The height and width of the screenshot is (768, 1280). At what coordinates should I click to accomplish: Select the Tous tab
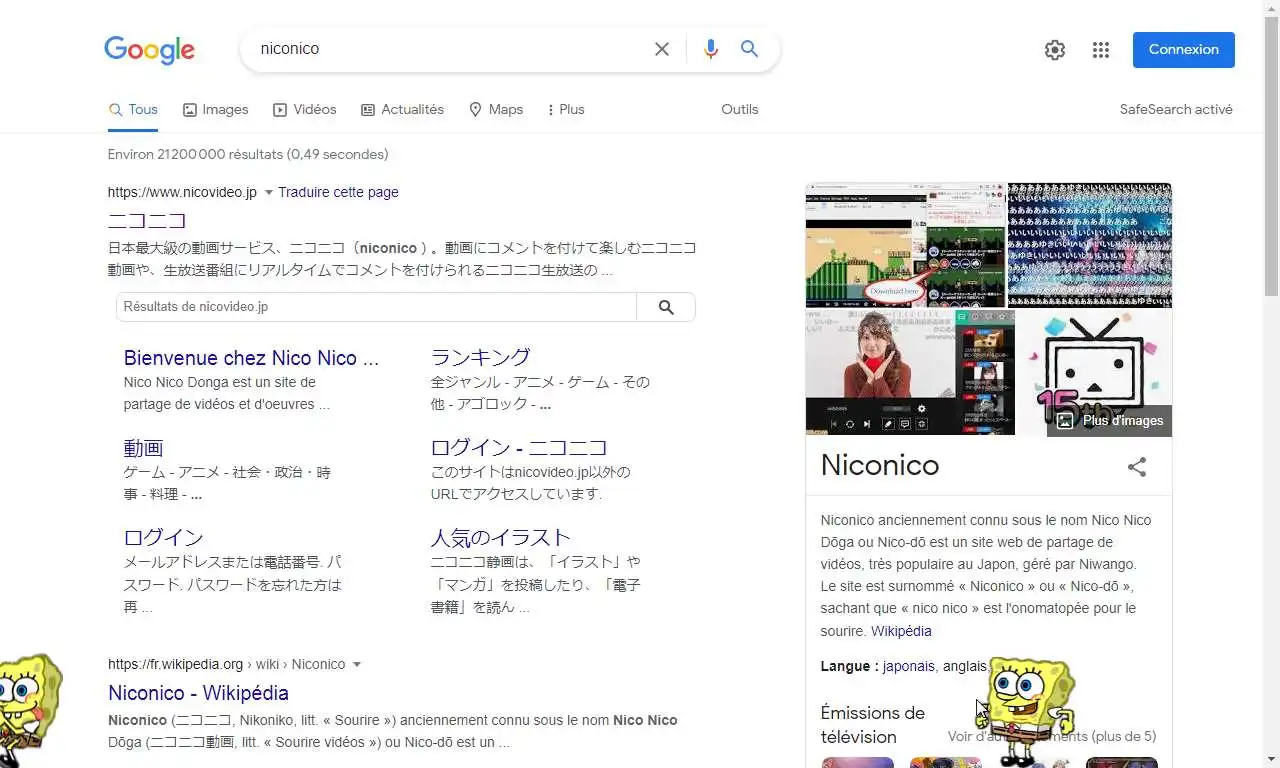(133, 110)
